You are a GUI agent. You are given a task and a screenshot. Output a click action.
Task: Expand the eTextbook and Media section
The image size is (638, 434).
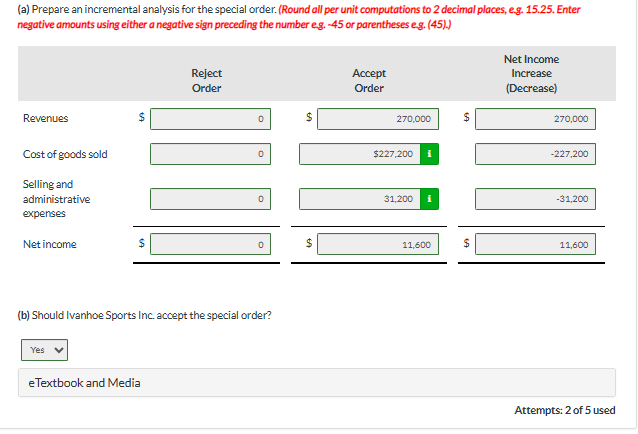[x=317, y=383]
